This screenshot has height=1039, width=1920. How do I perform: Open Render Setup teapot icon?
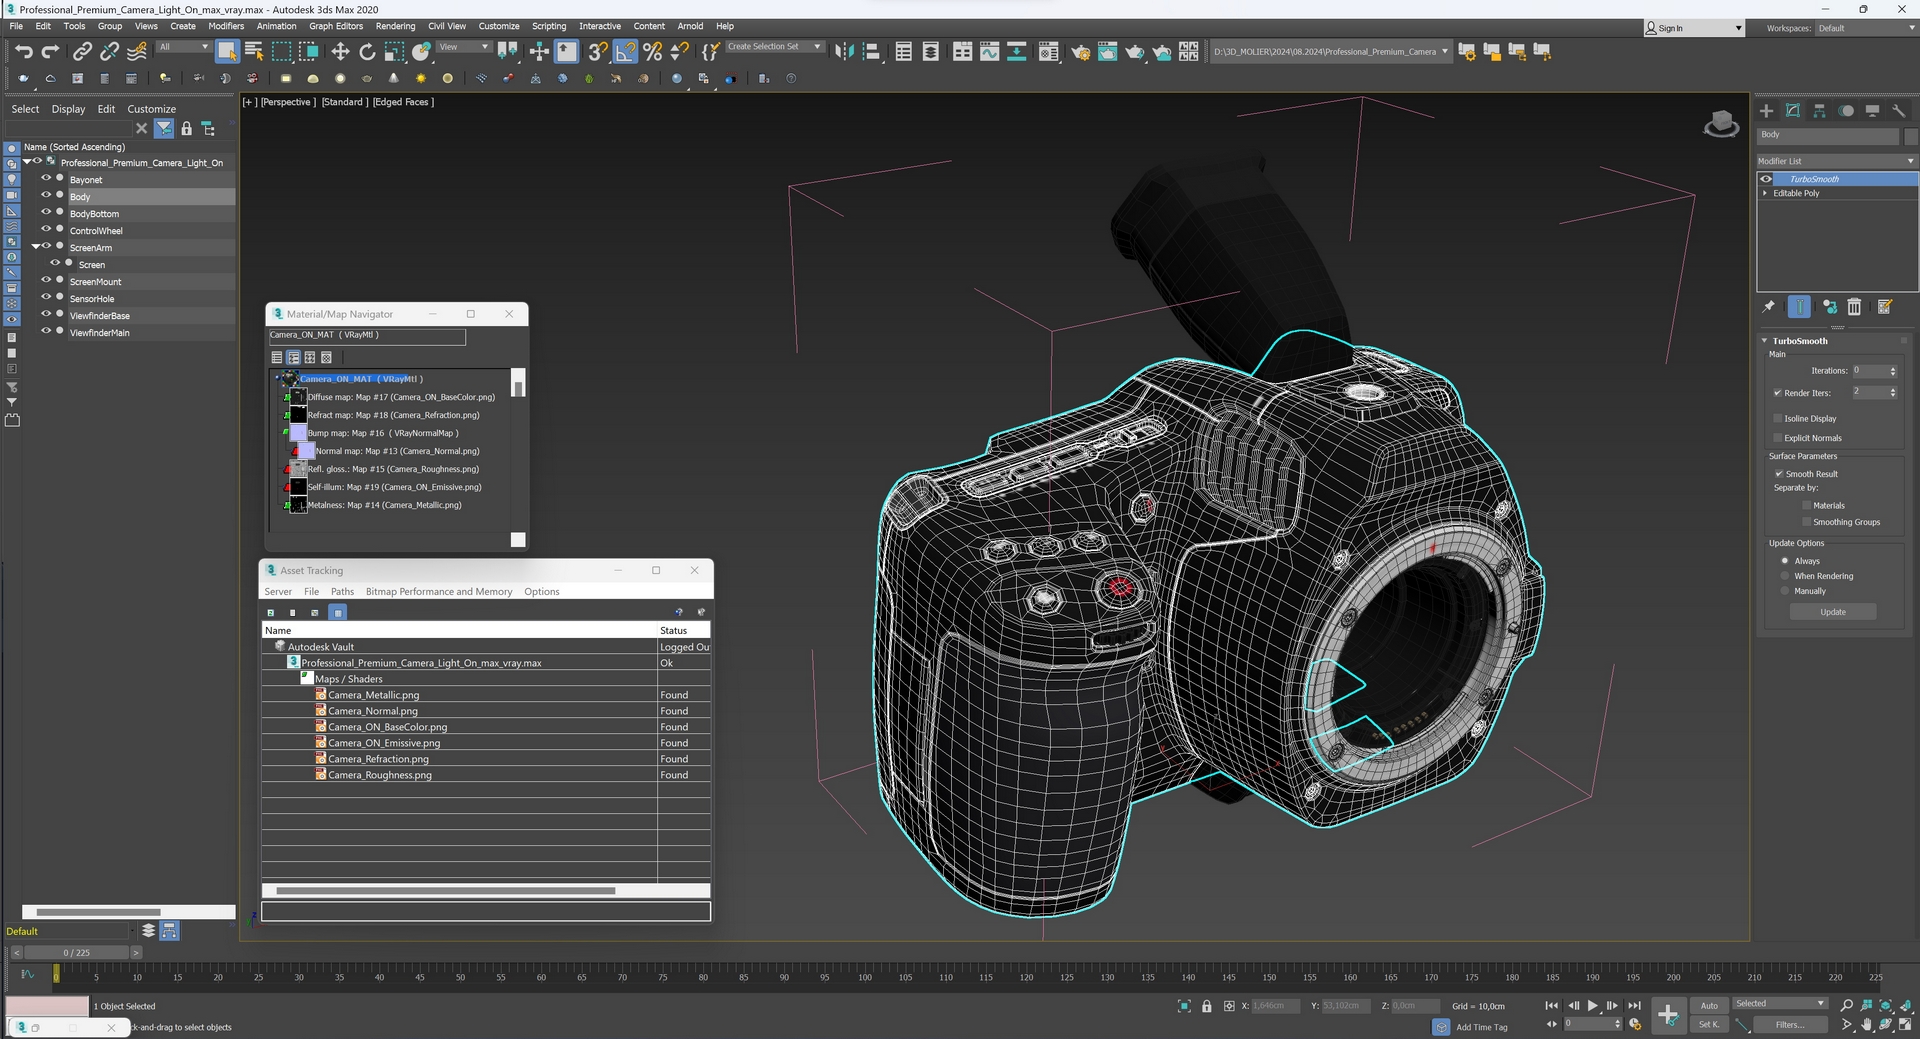coord(1080,51)
